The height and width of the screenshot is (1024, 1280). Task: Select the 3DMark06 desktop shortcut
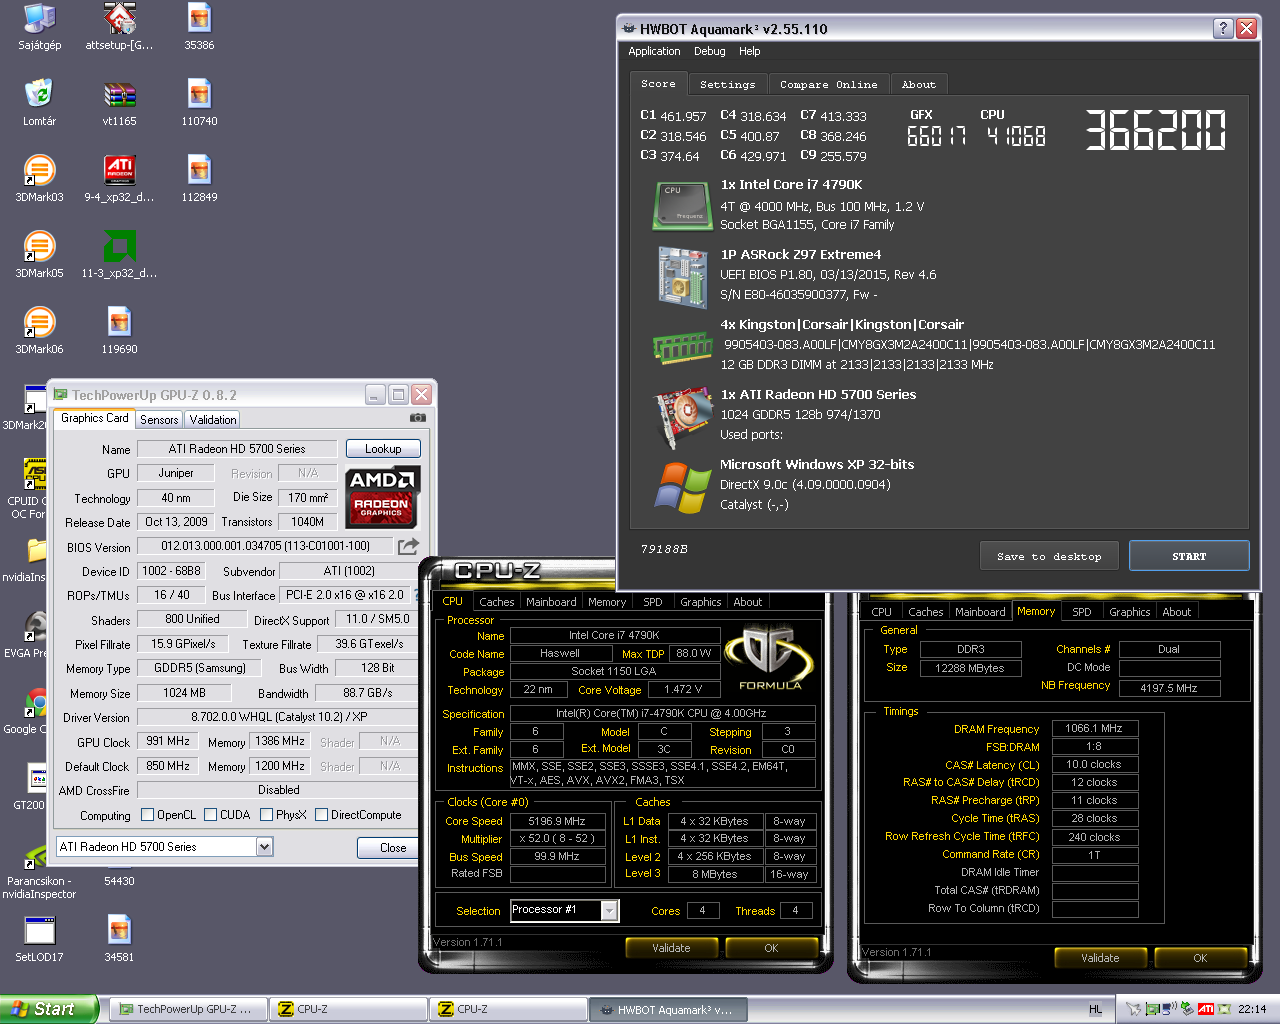(39, 331)
